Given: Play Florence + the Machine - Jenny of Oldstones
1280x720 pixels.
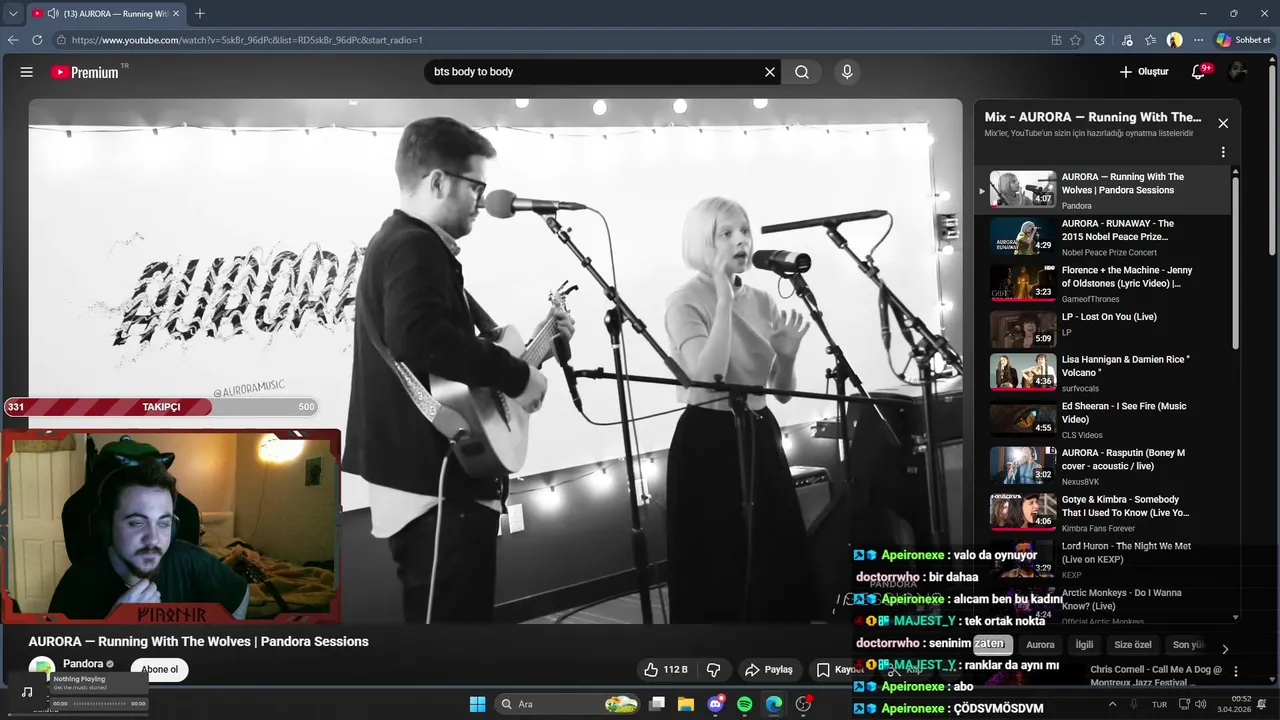Looking at the screenshot, I should point(1105,284).
